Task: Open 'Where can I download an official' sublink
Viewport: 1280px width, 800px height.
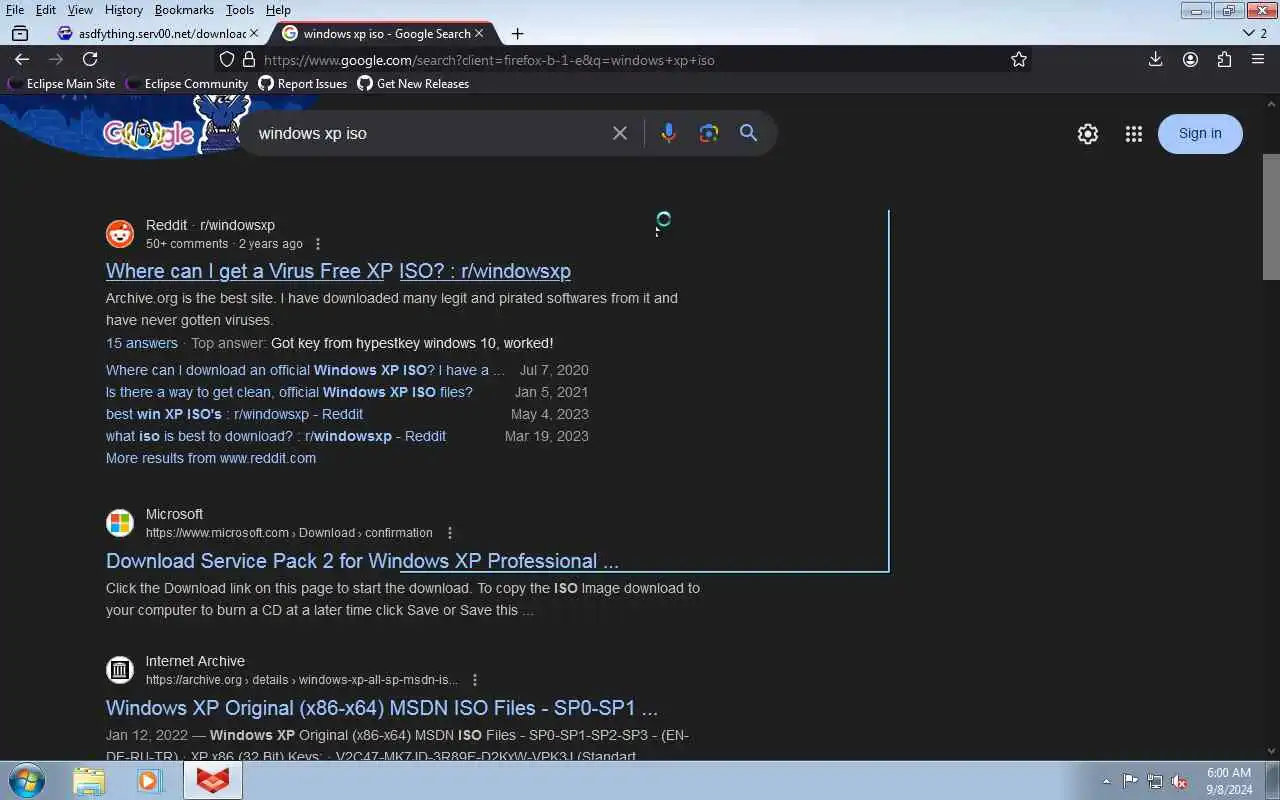Action: pos(305,370)
